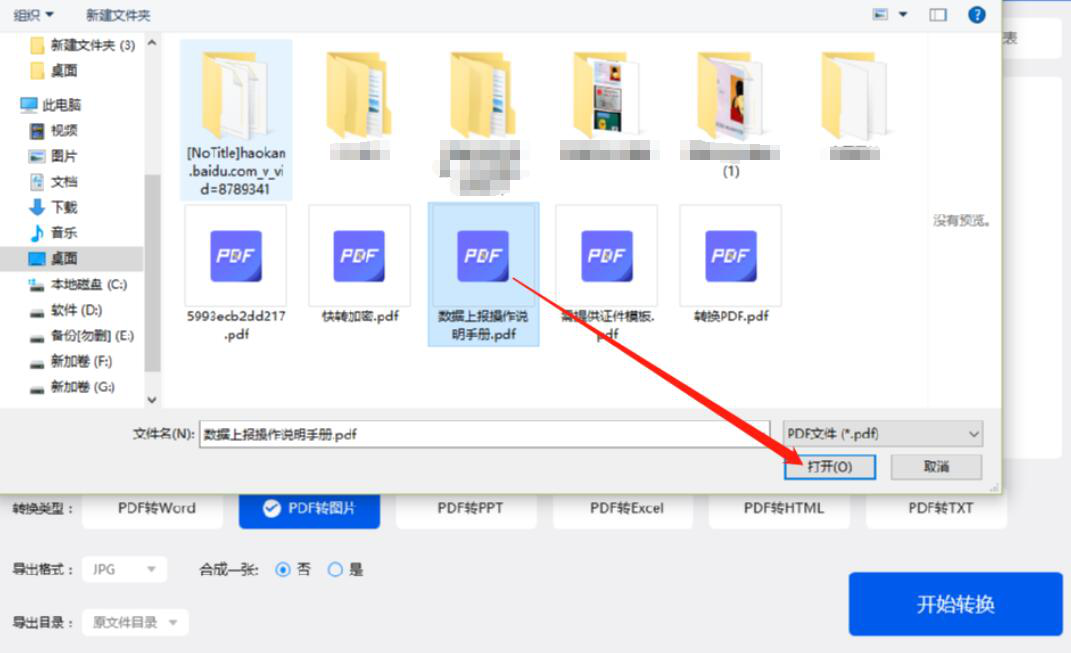Select 新建文件夹 (3) in sidebar
Image resolution: width=1071 pixels, height=653 pixels.
pos(83,45)
